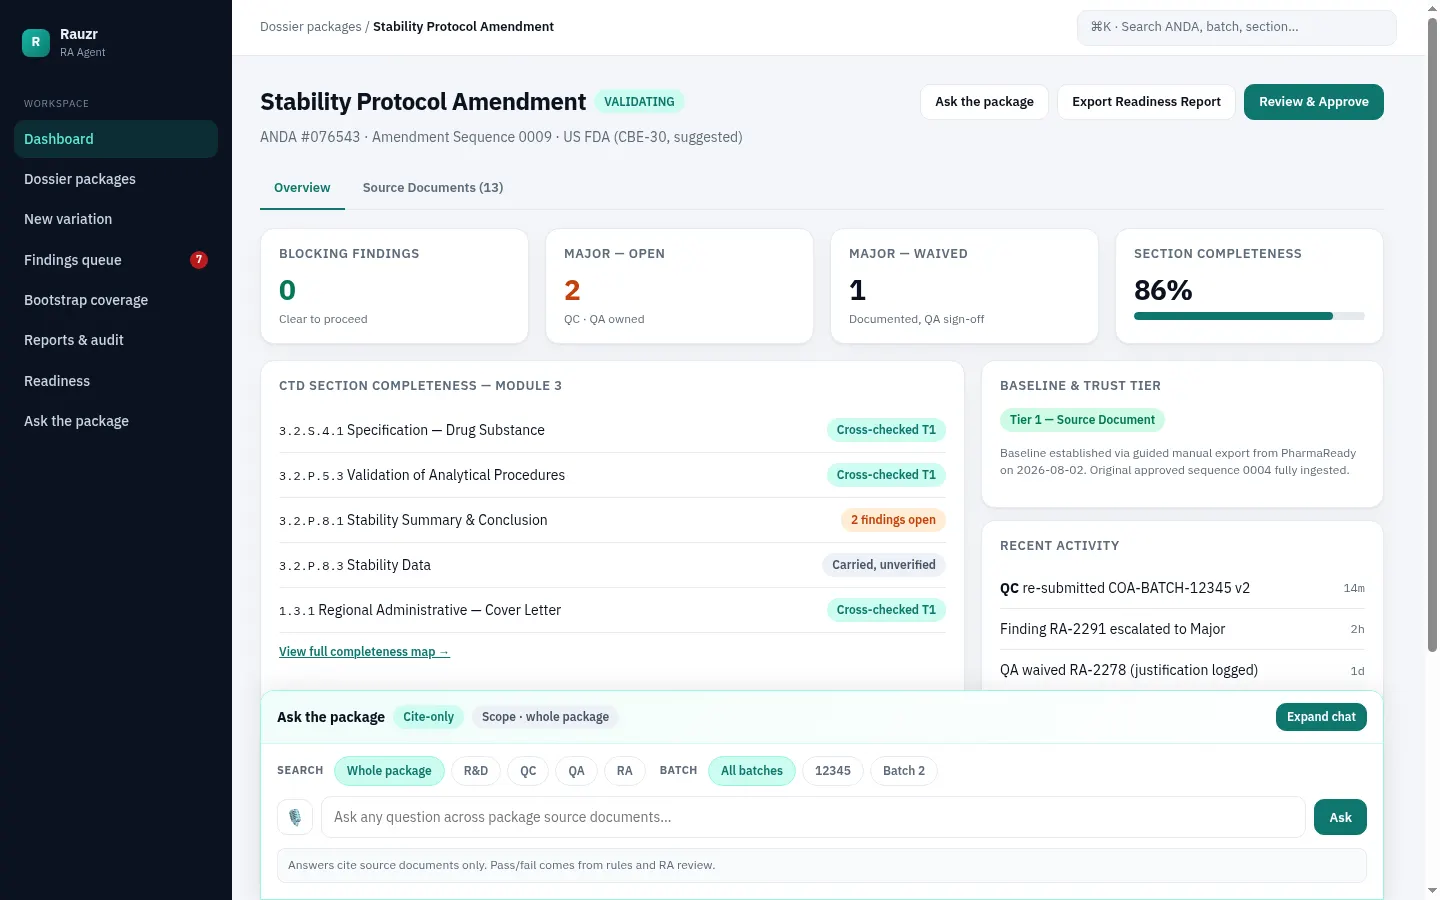Click the VALIDATING status badge

639,102
